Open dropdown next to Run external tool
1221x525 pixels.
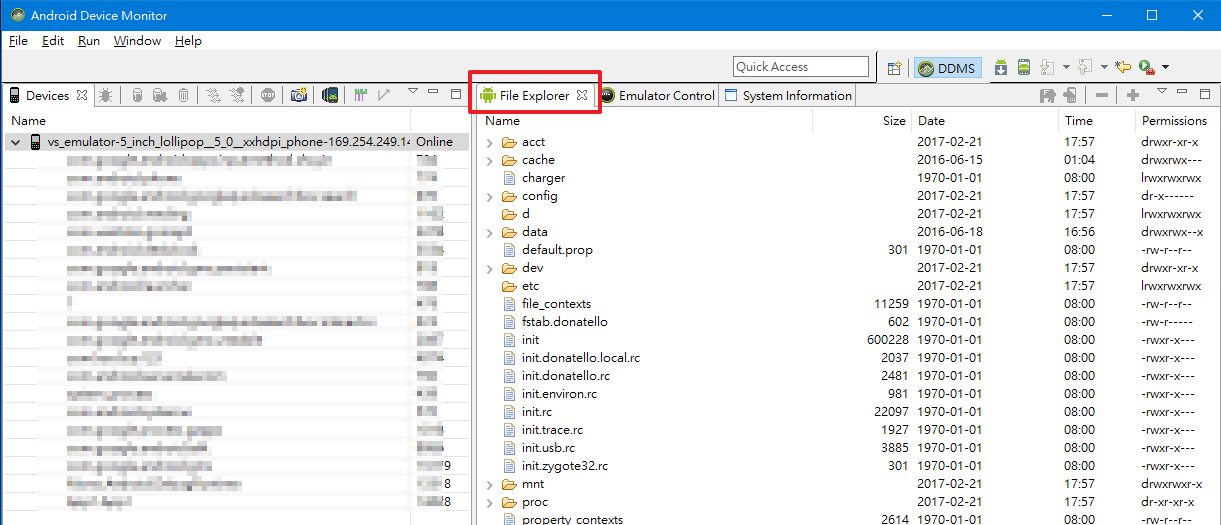1165,68
